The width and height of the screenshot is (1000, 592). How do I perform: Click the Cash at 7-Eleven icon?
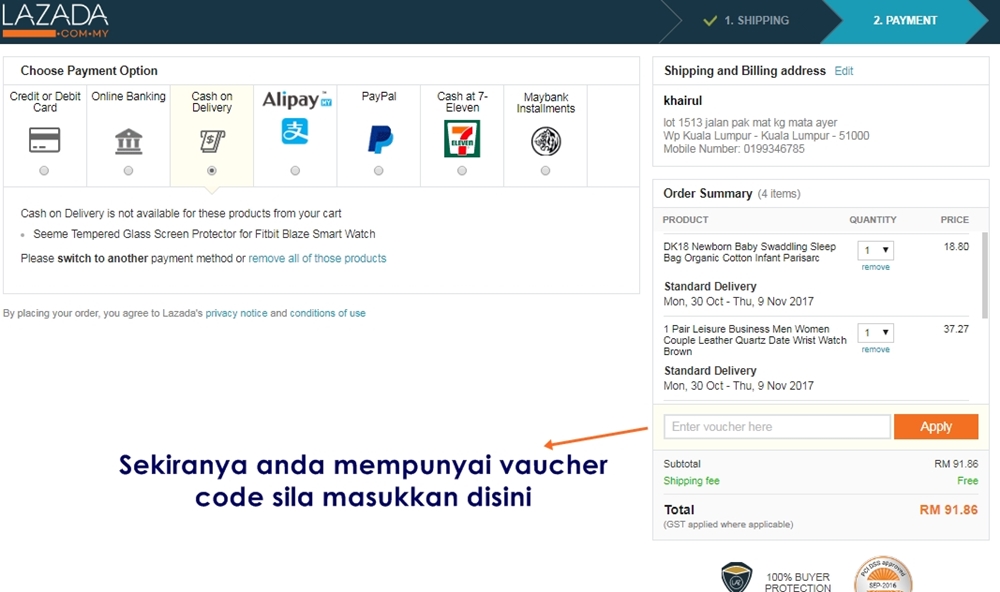coord(461,140)
